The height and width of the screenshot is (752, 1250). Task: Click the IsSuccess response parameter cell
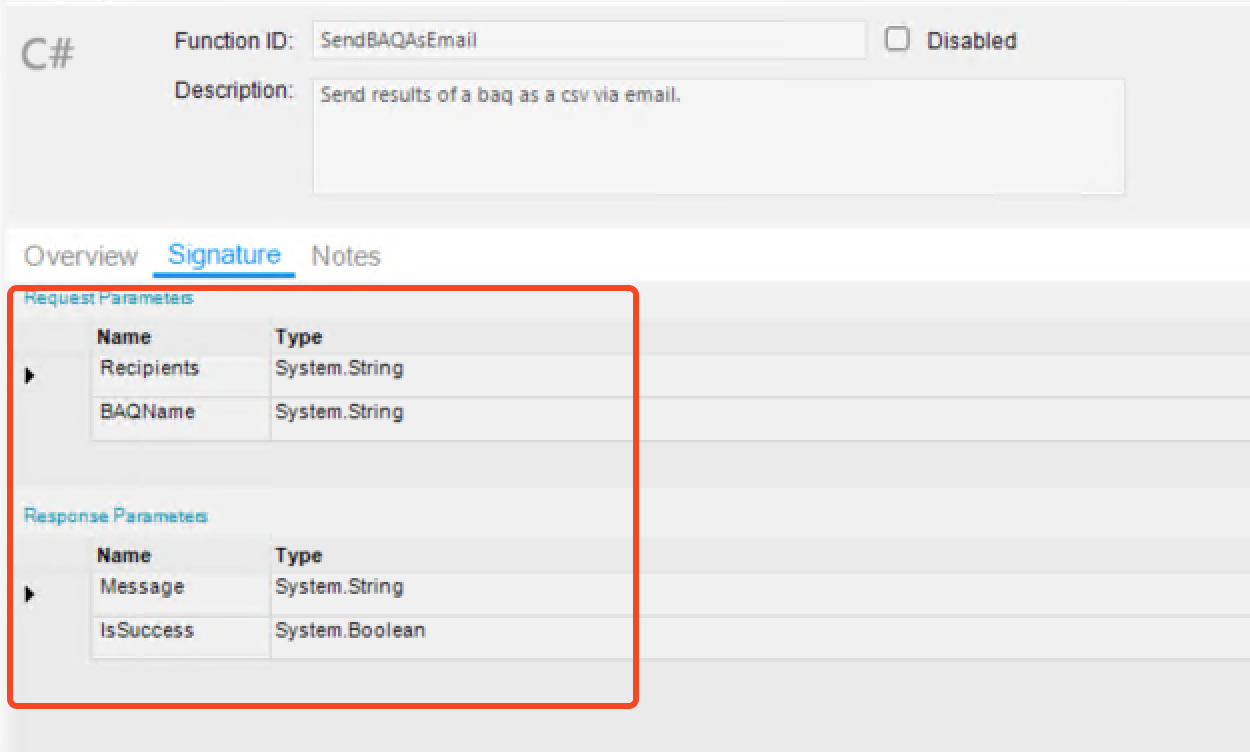click(x=181, y=637)
